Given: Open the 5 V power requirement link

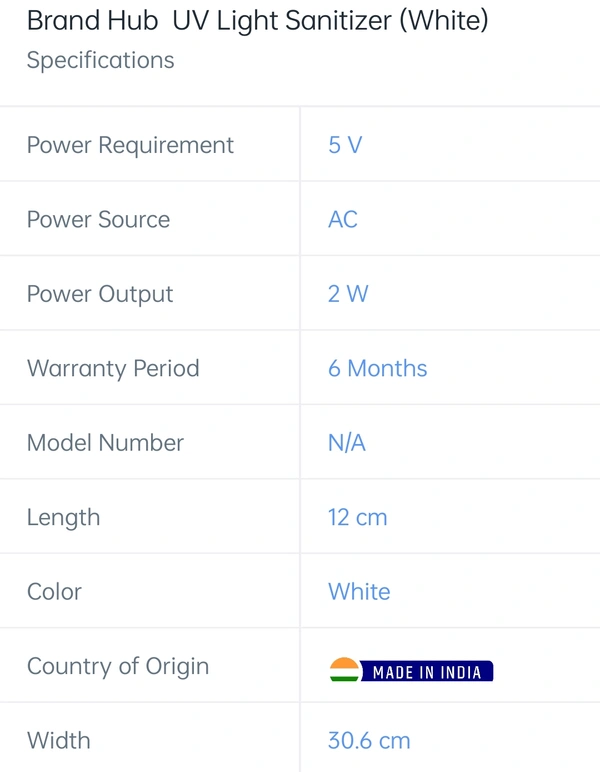Looking at the screenshot, I should 345,145.
